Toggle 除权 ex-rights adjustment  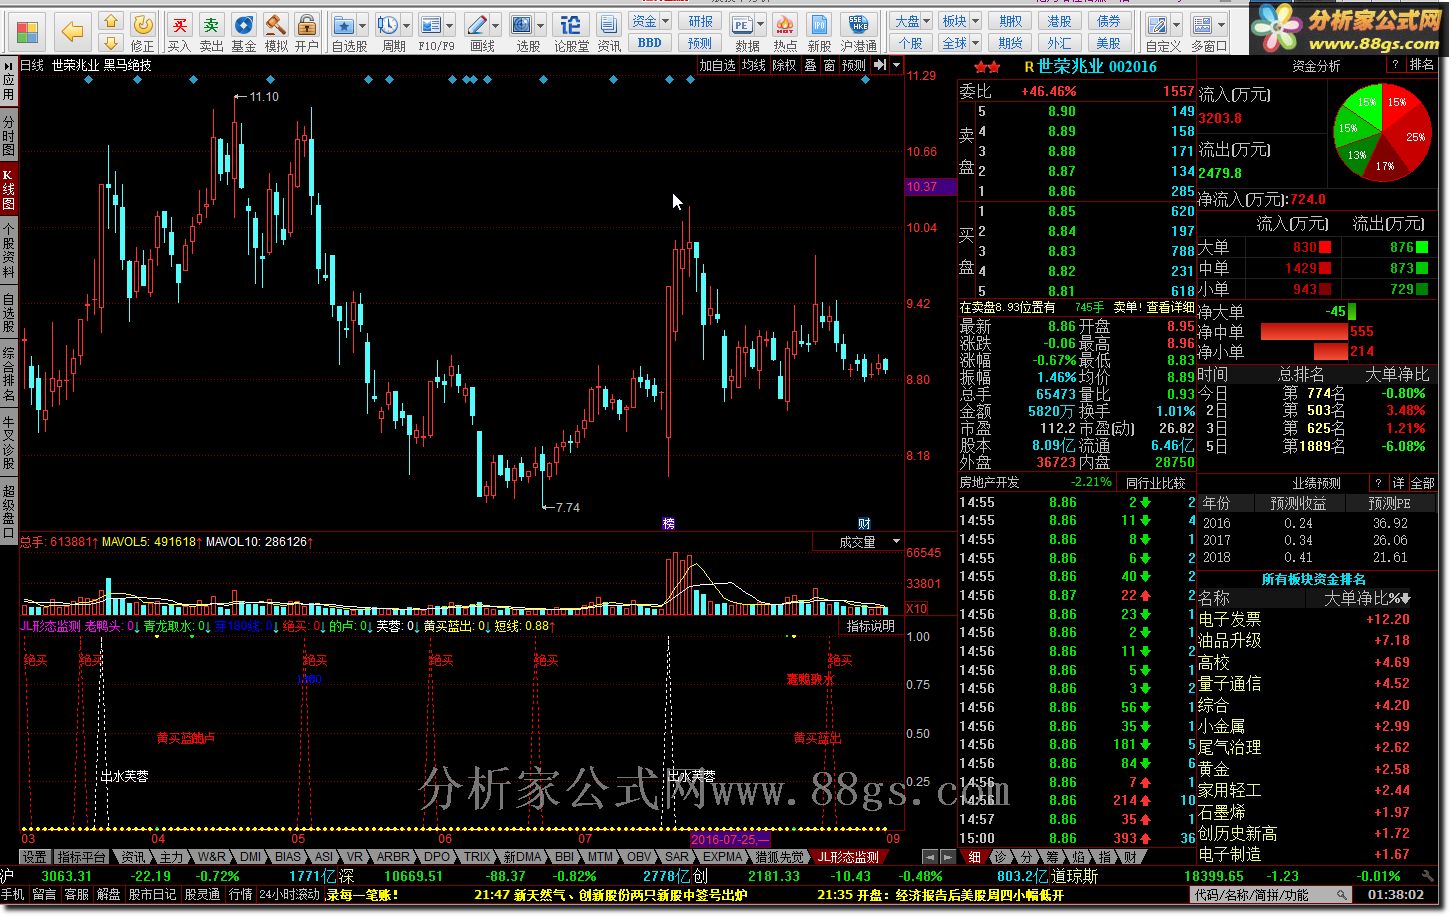click(785, 65)
